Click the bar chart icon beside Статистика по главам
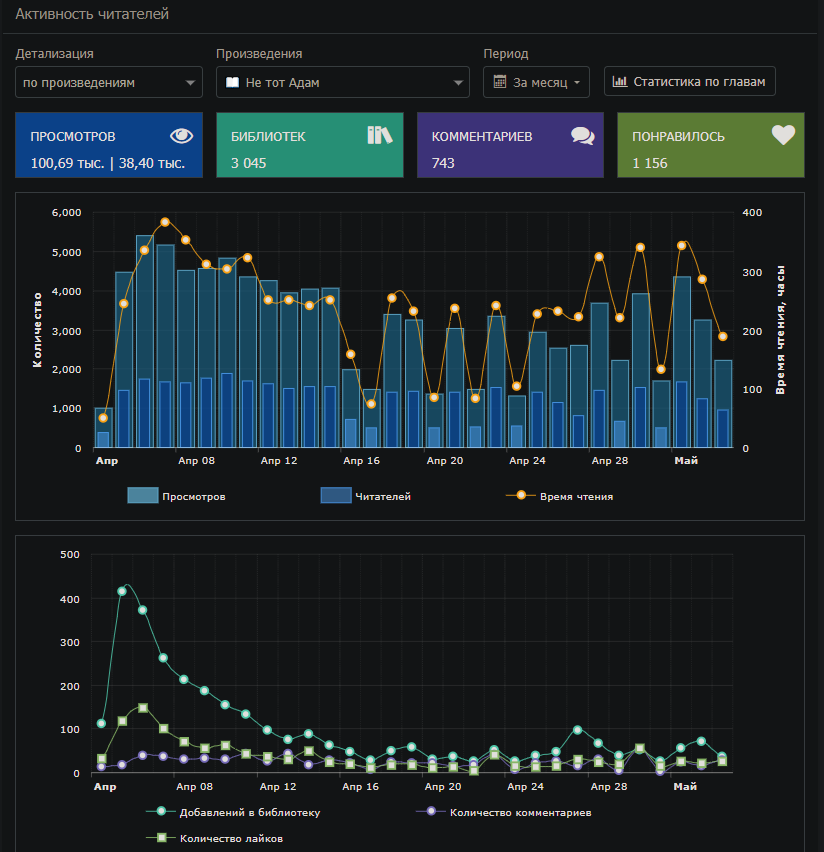Image resolution: width=824 pixels, height=852 pixels. pyautogui.click(x=620, y=81)
